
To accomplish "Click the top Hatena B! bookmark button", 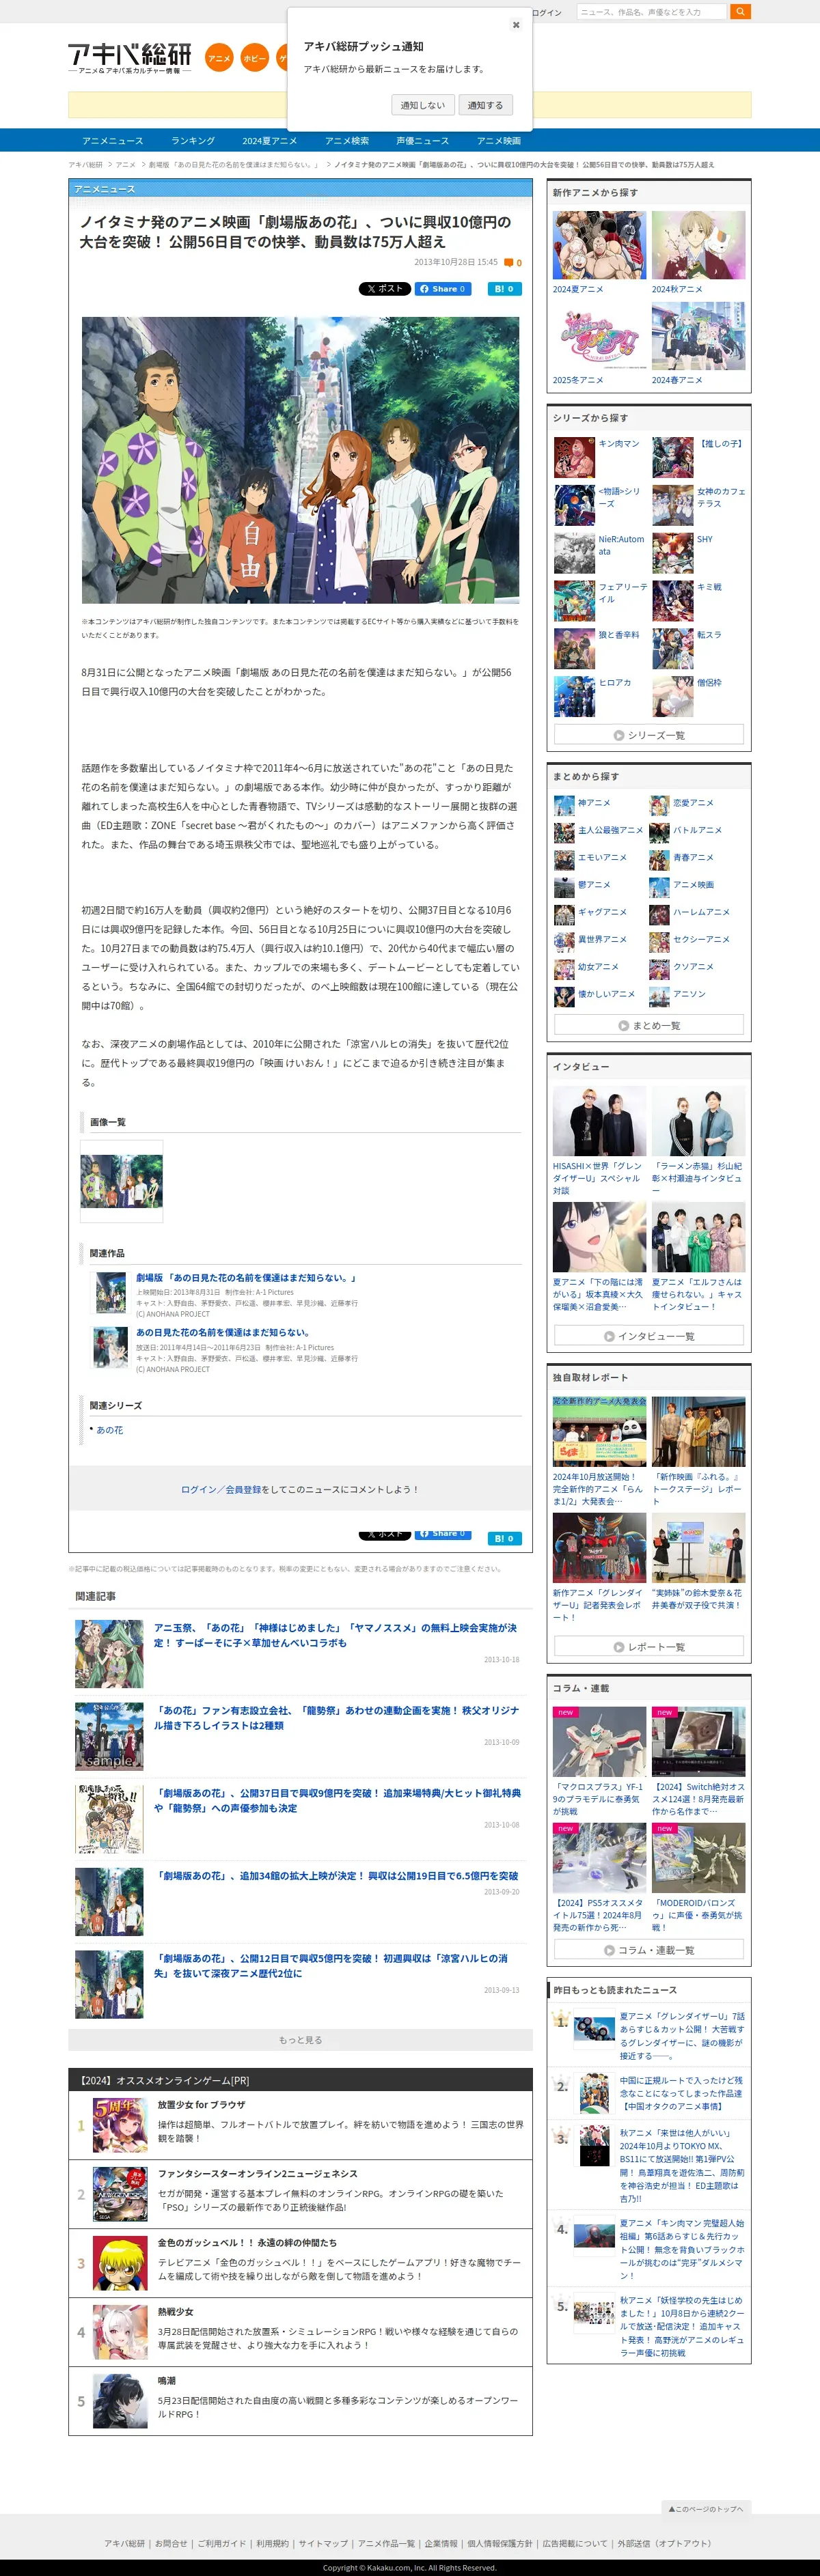I will tap(505, 289).
